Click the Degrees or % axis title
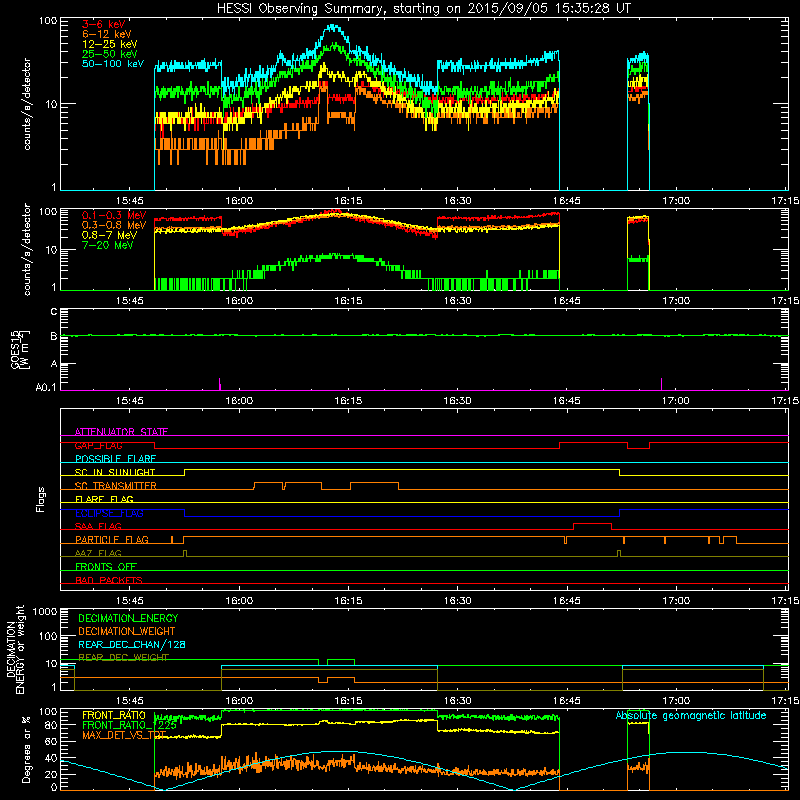The height and width of the screenshot is (800, 800). tap(26, 750)
